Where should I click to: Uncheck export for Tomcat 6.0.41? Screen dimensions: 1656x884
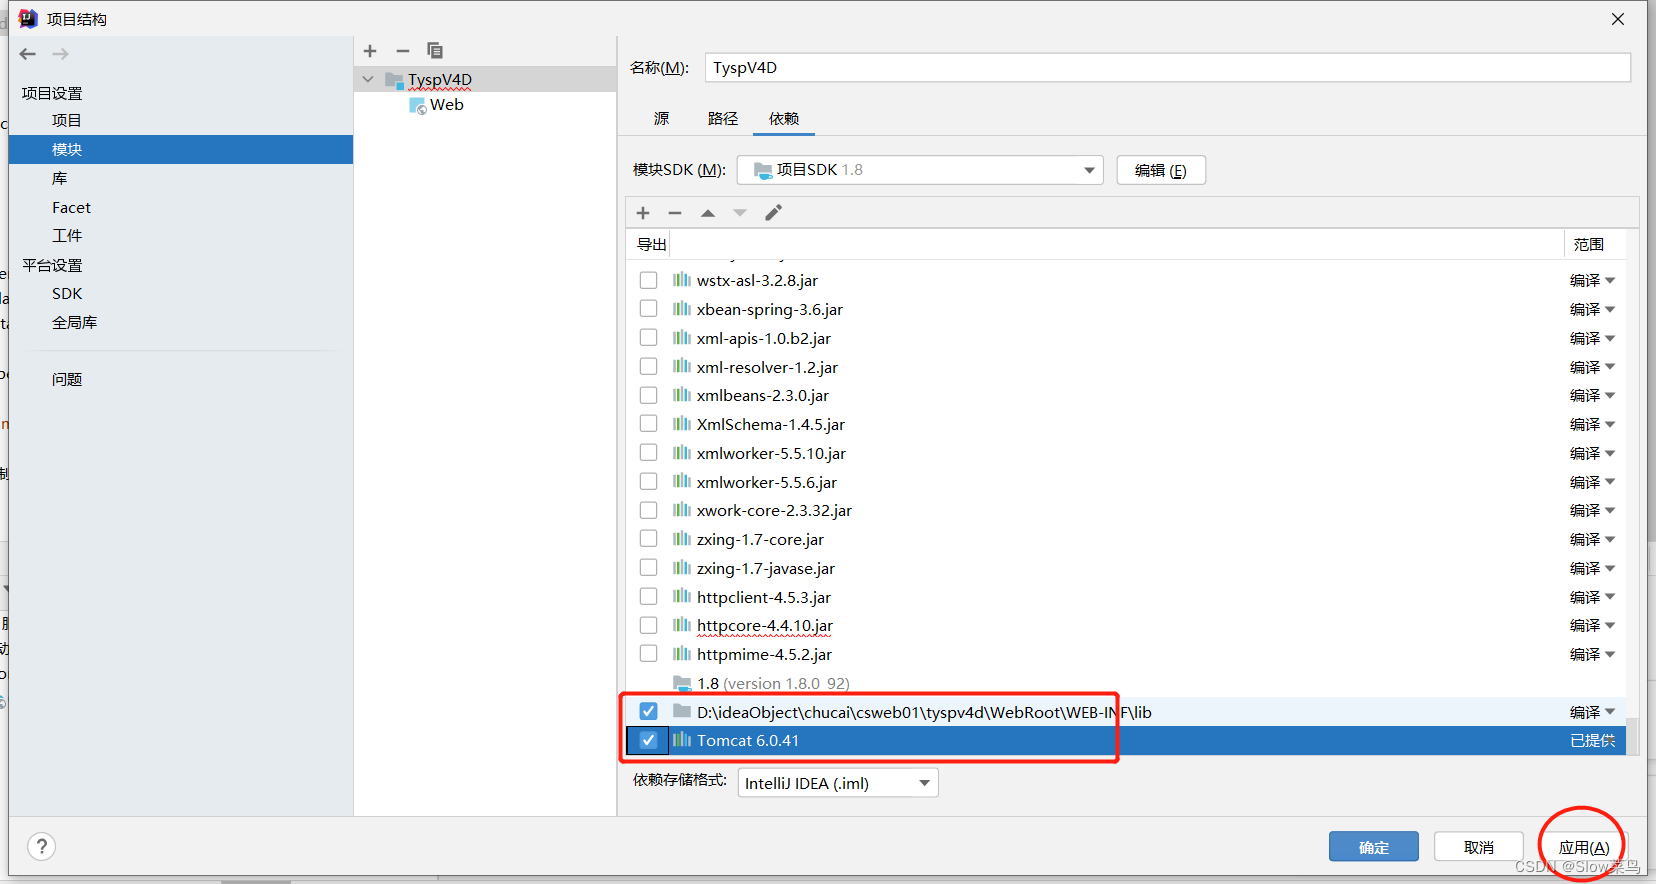[649, 740]
